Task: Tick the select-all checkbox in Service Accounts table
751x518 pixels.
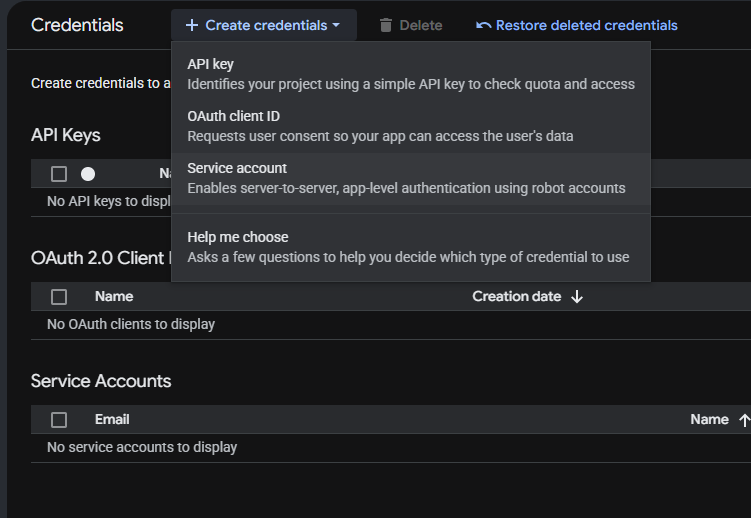Action: [x=59, y=420]
